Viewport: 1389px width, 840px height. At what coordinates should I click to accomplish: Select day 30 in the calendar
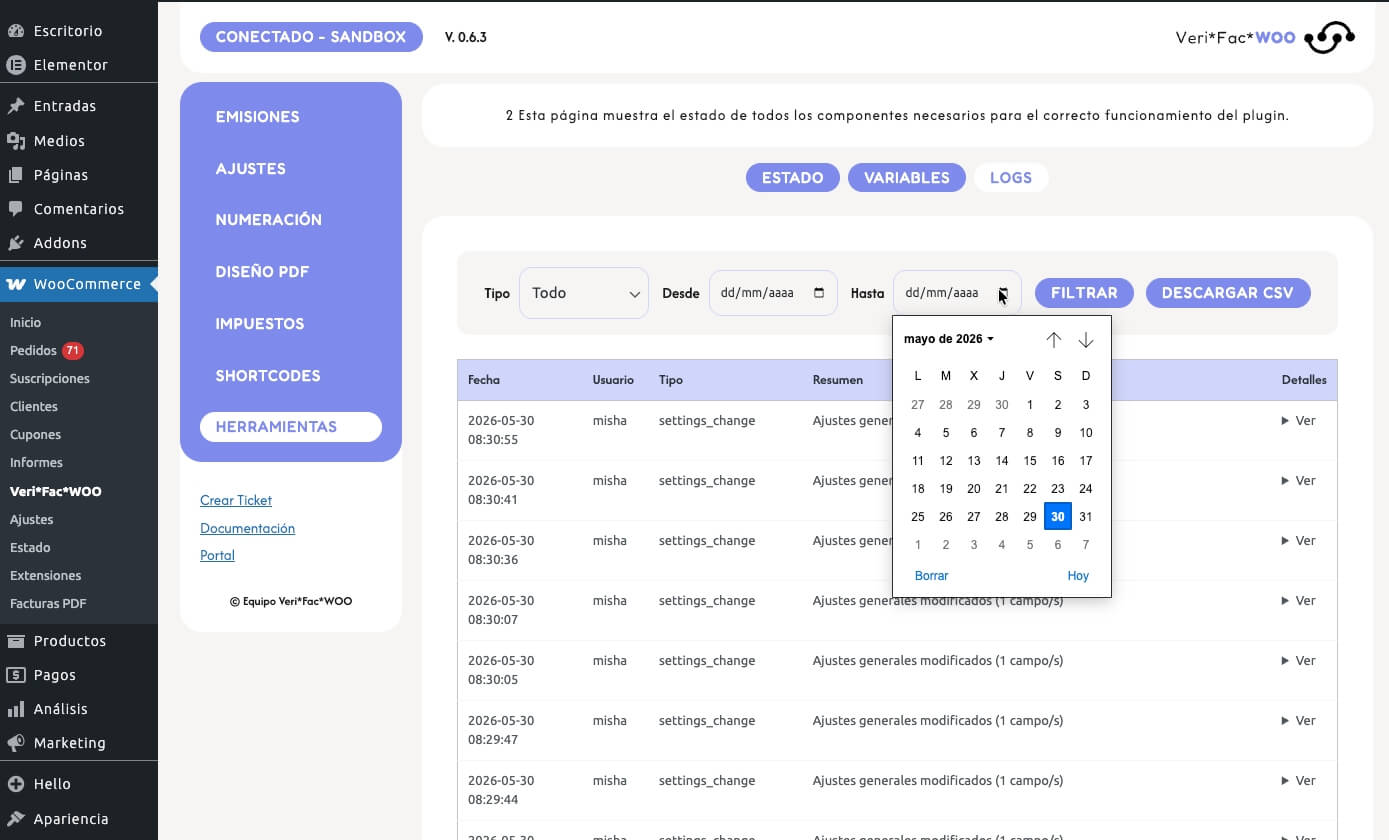click(x=1058, y=517)
